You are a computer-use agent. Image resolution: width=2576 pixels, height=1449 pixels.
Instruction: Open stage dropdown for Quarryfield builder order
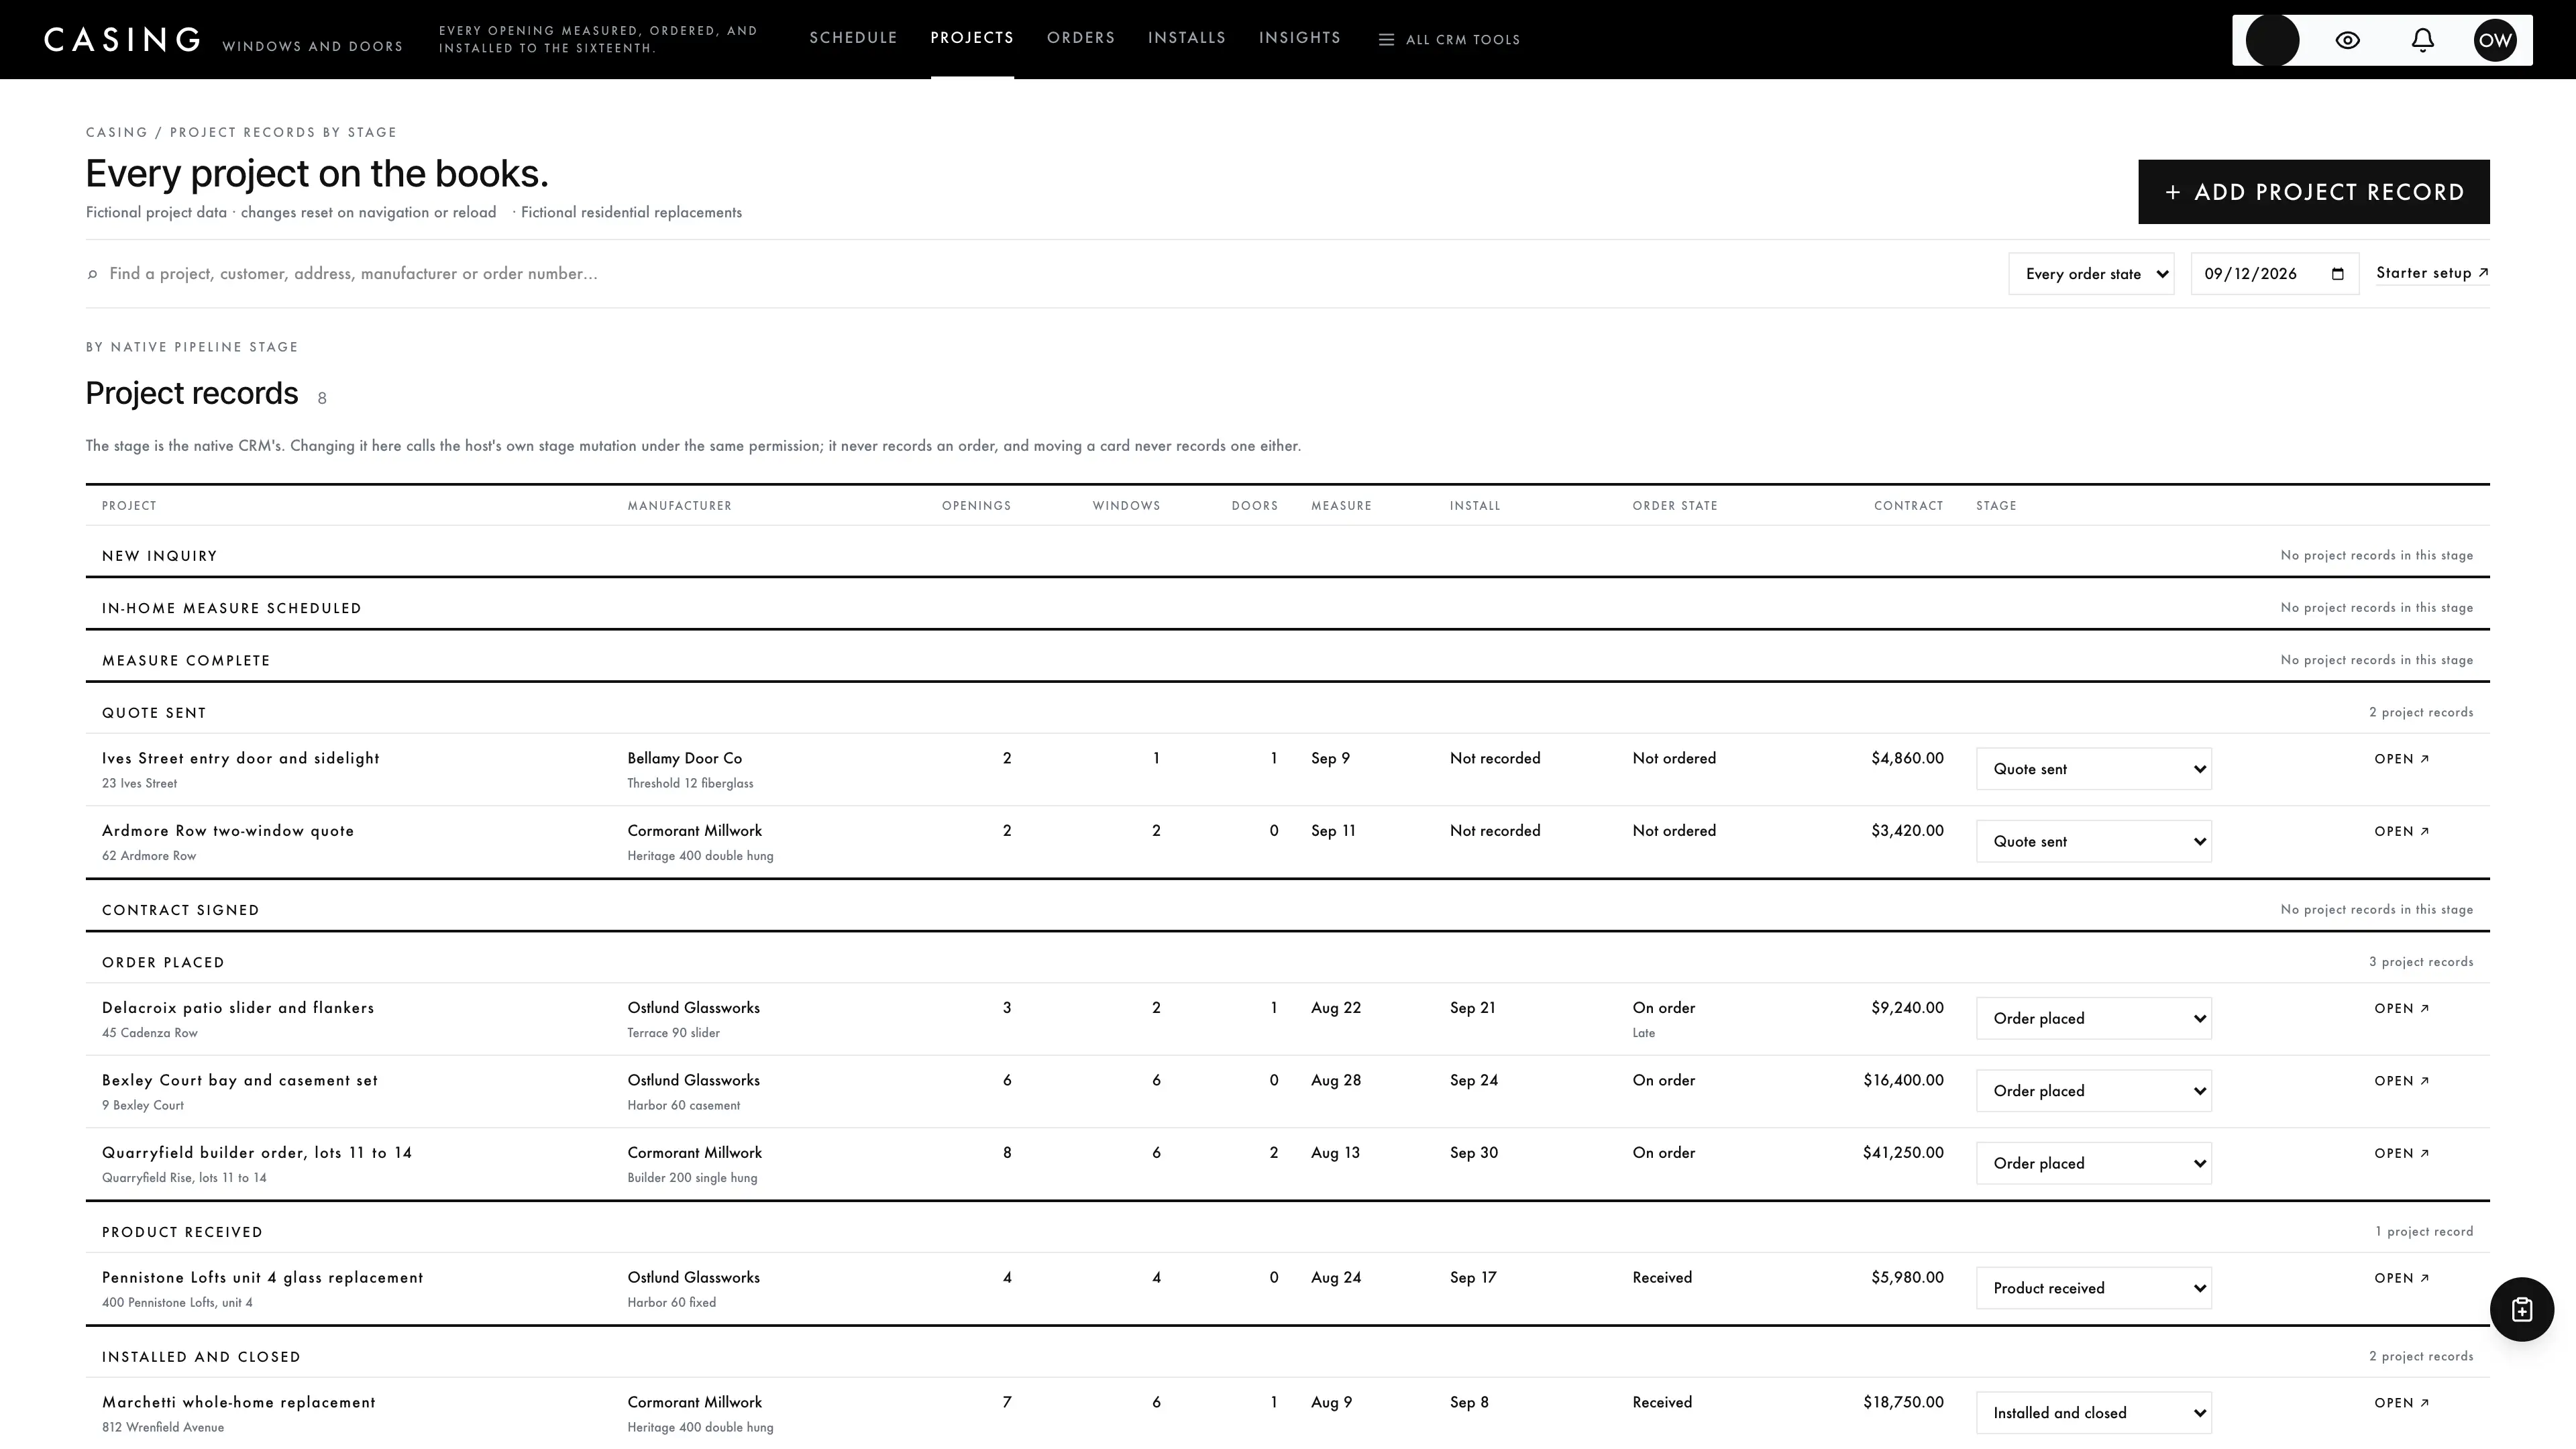2093,1164
